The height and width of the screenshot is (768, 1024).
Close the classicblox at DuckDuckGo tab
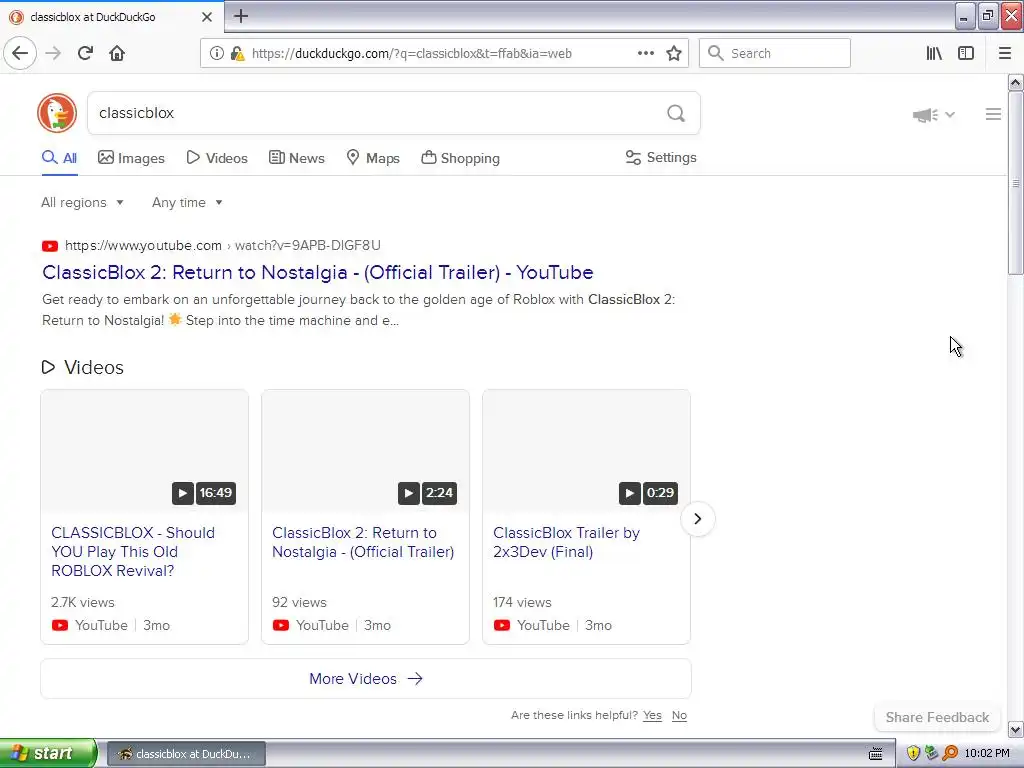207,17
